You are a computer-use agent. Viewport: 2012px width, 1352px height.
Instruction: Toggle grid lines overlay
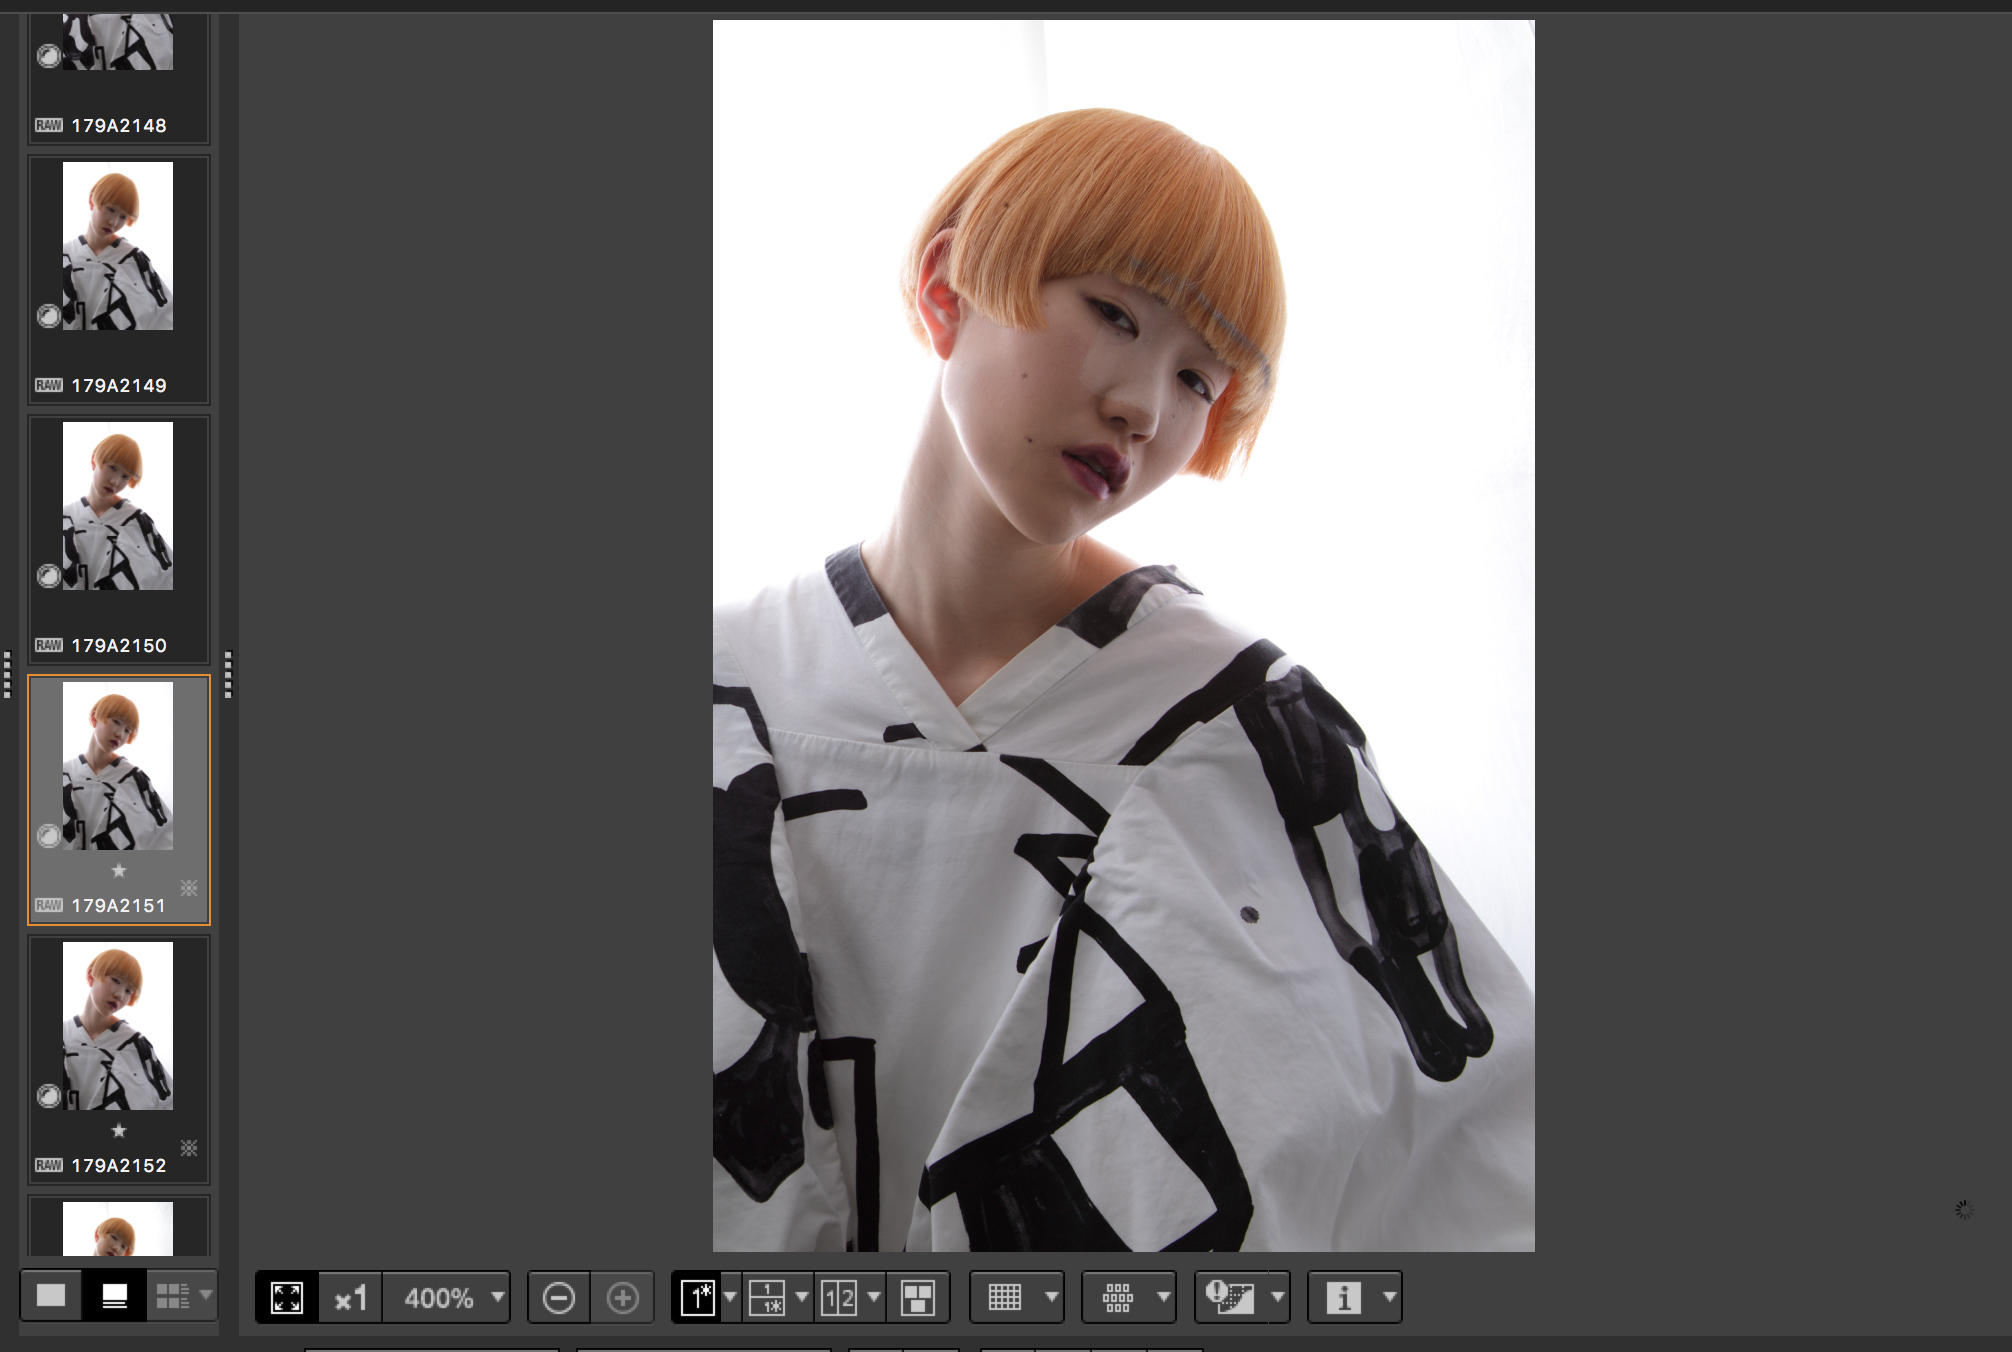coord(1005,1298)
